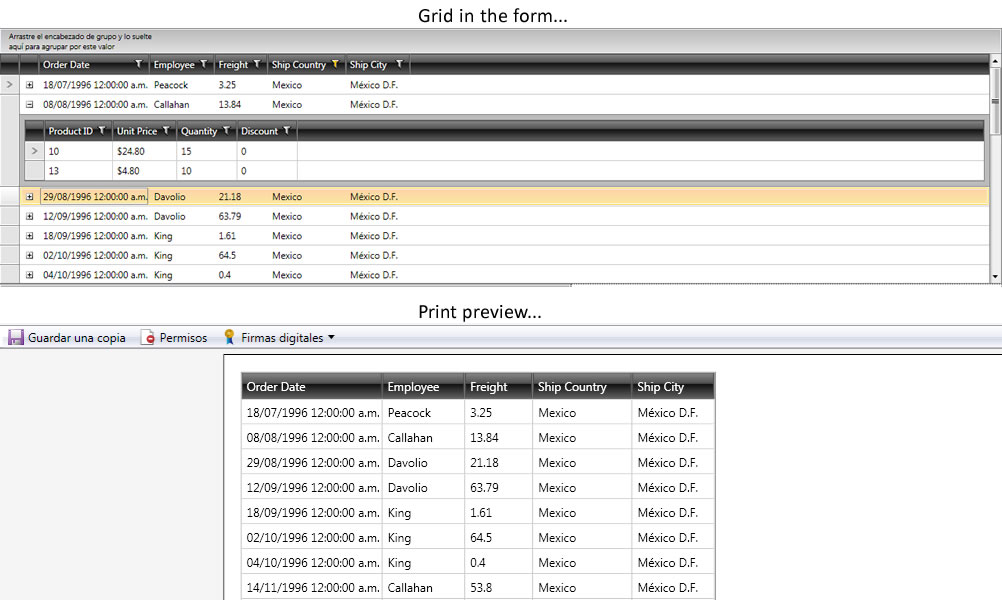Click freight '53.8' in the print preview
The height and width of the screenshot is (600, 1002).
pos(481,588)
